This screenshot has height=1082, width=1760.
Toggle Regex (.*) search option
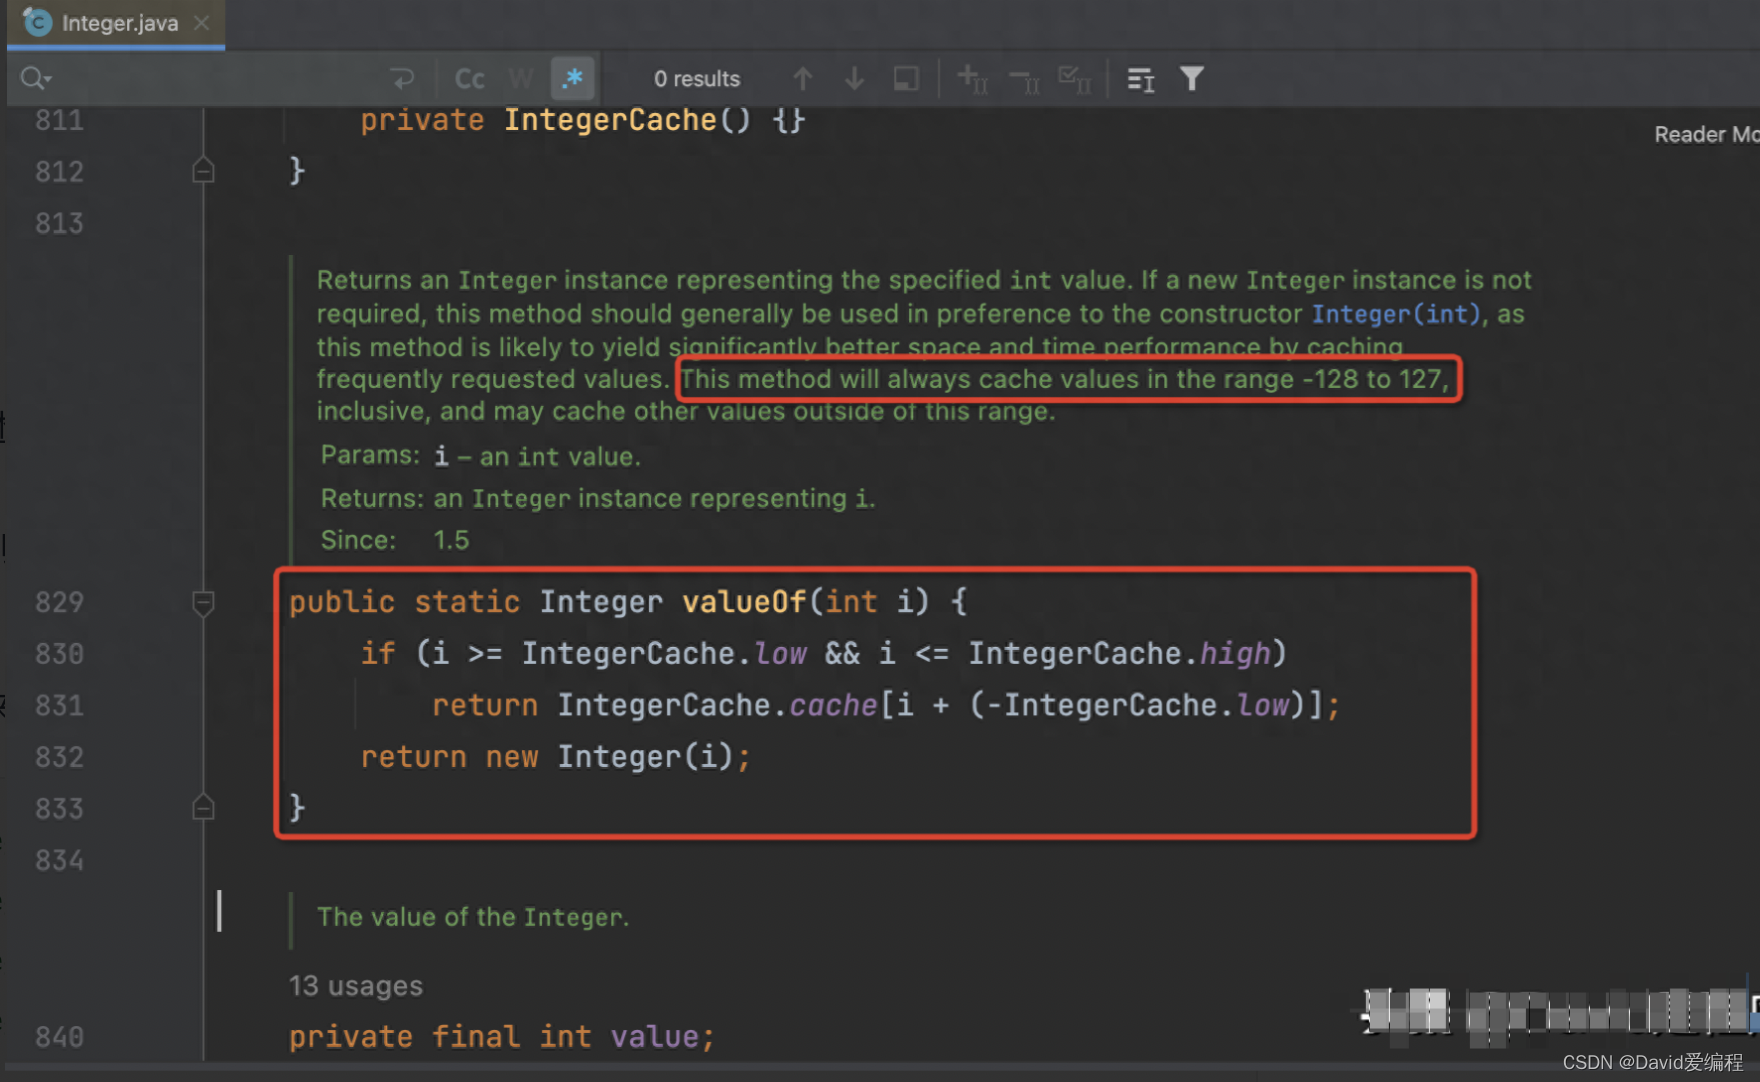(573, 78)
